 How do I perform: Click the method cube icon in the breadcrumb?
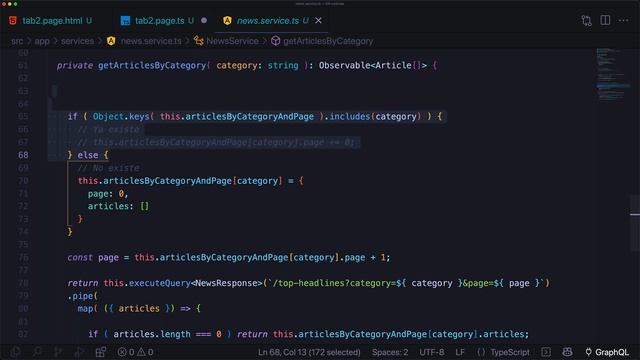pyautogui.click(x=276, y=41)
